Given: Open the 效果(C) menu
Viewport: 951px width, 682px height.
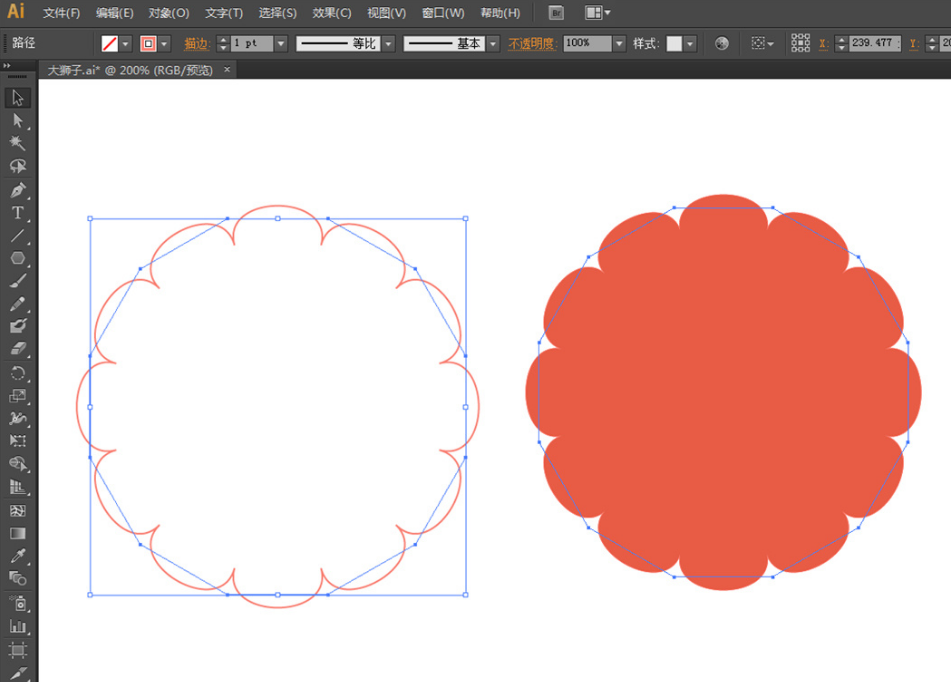Looking at the screenshot, I should (x=331, y=13).
